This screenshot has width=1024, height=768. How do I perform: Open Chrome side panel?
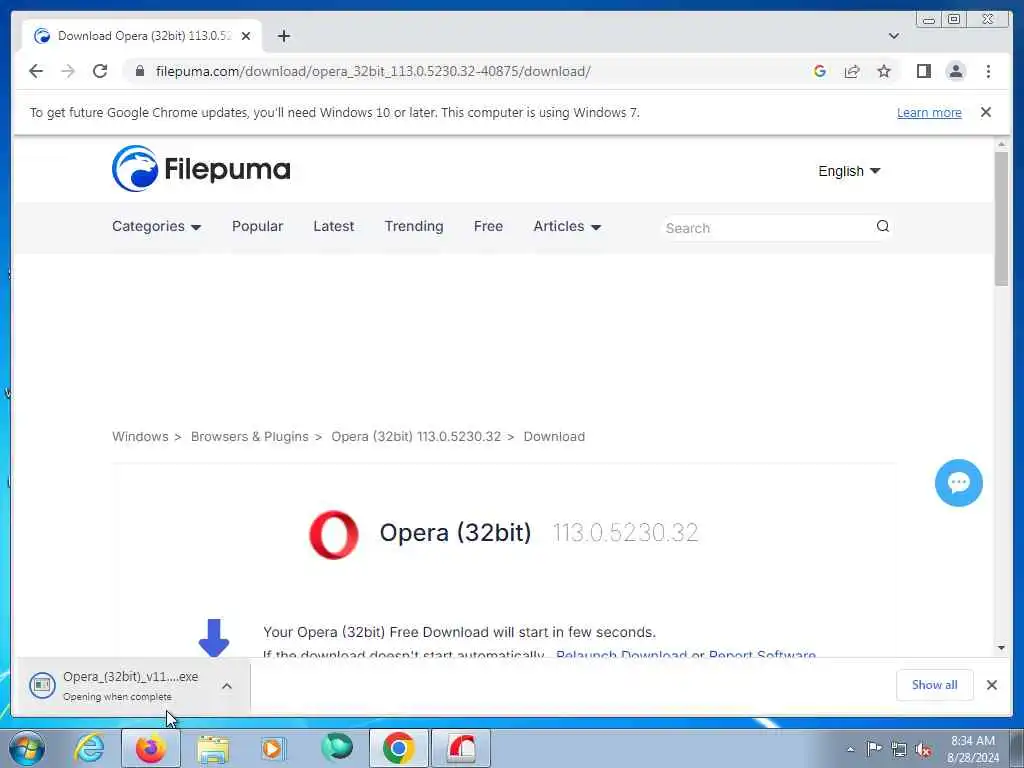point(923,71)
